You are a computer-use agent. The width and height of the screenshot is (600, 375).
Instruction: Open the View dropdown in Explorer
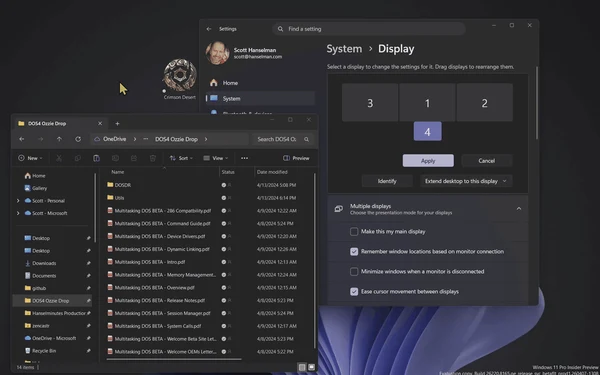215,158
